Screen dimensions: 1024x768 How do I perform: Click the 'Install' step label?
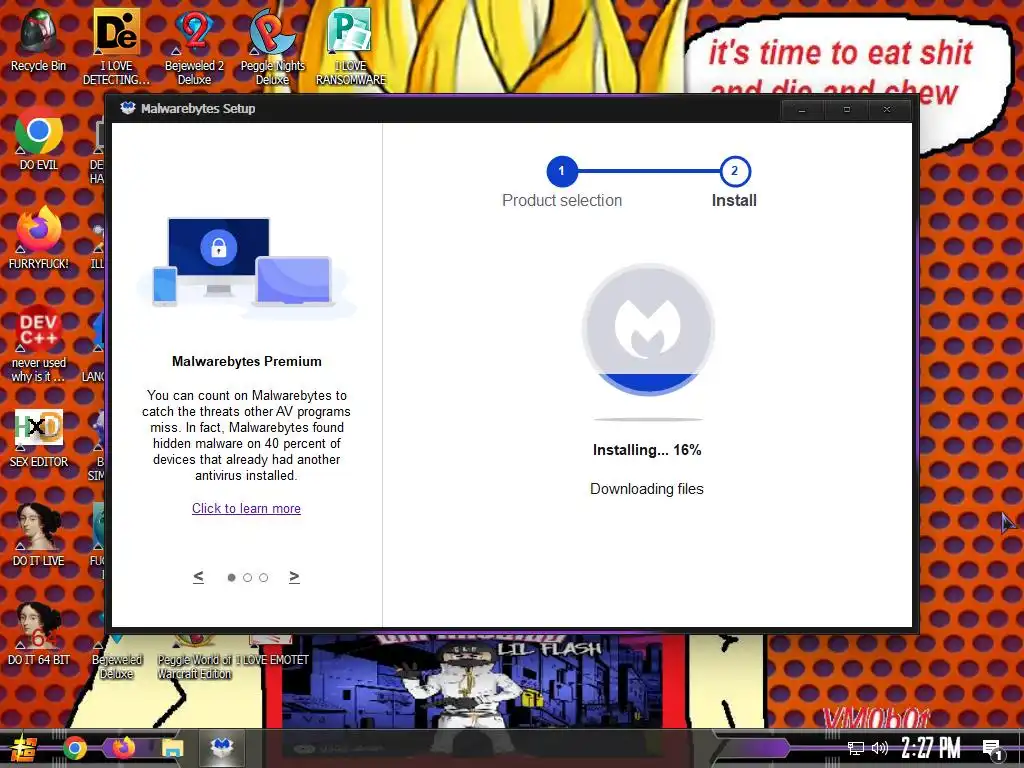click(x=734, y=200)
